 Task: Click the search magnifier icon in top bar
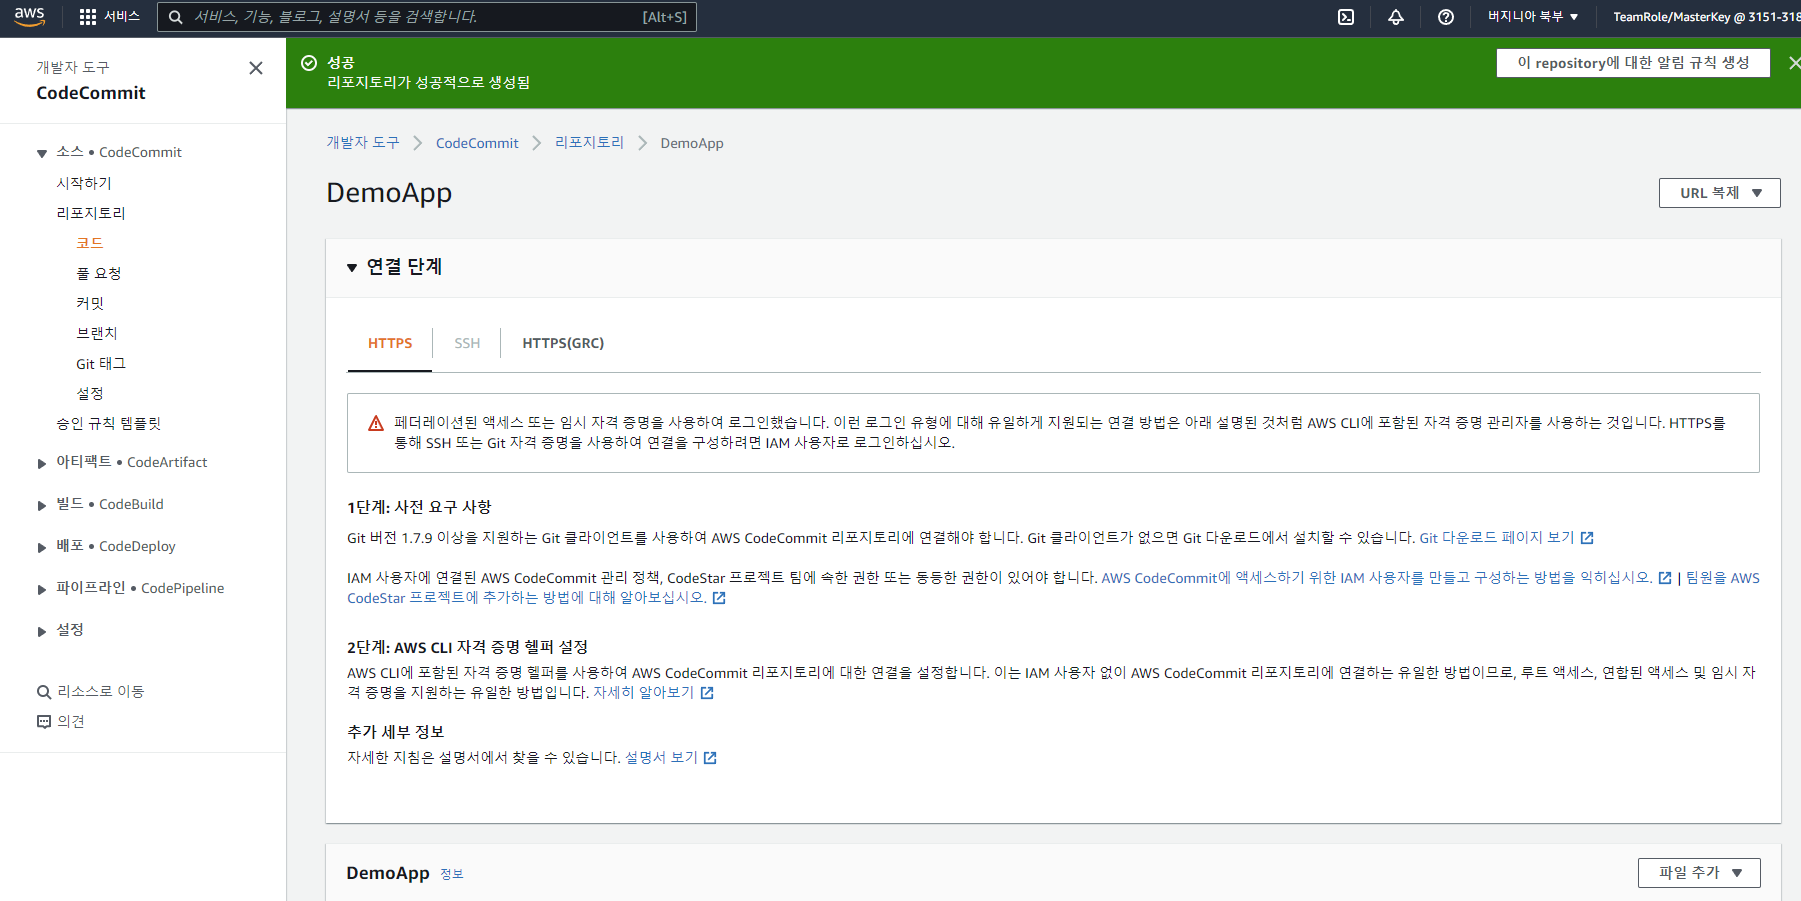(176, 17)
